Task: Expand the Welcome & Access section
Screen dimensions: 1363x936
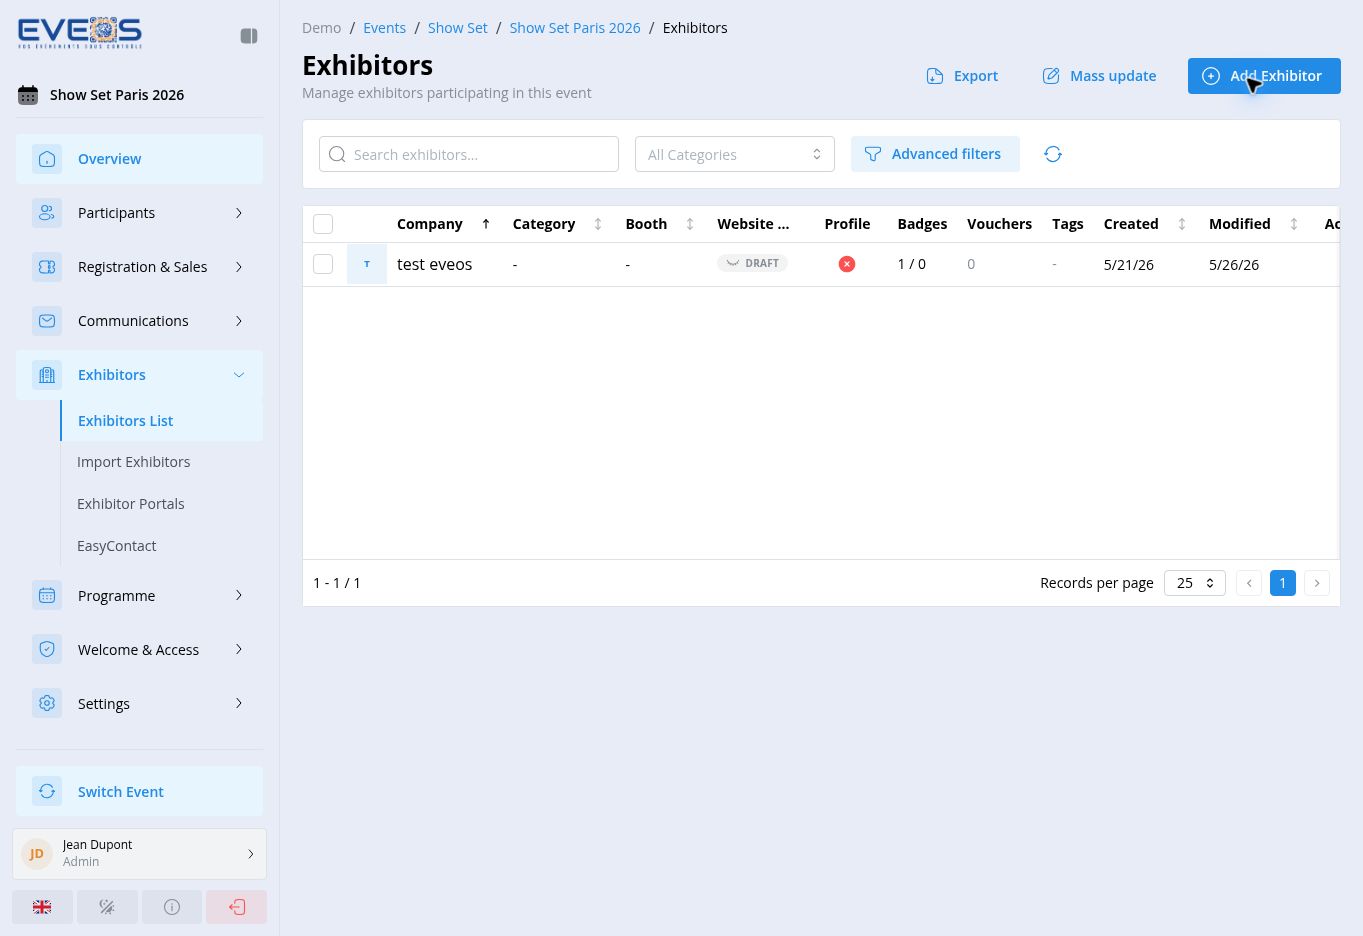Action: click(139, 650)
